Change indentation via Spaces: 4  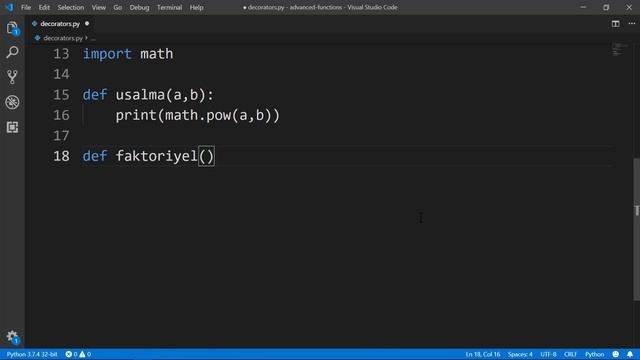coord(520,354)
